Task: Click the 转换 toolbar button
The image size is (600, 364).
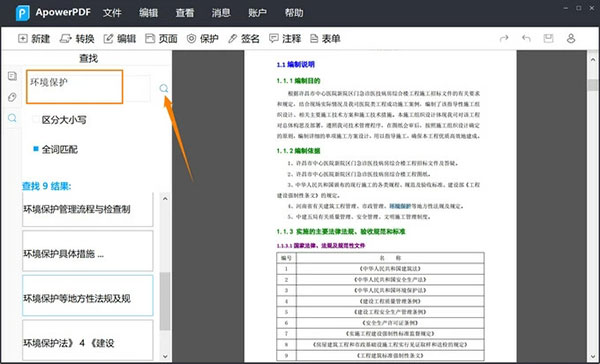Action: 77,39
